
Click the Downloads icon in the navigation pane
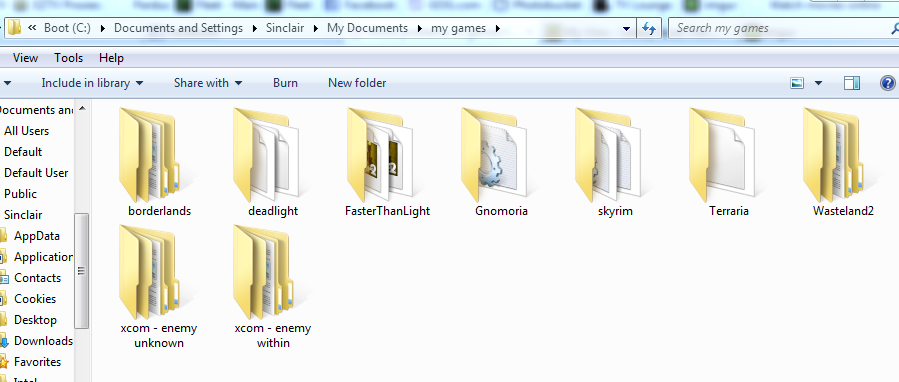pos(4,341)
